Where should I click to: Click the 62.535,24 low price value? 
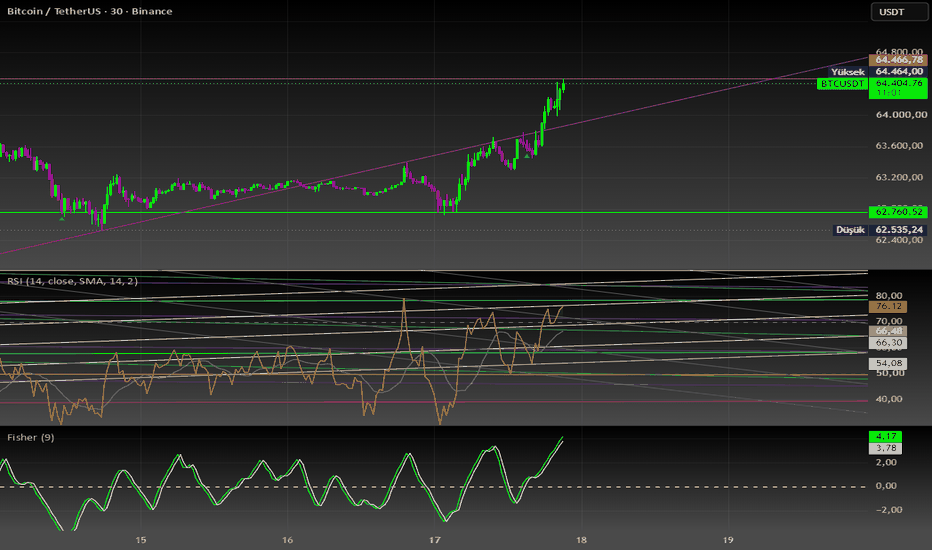[x=898, y=230]
